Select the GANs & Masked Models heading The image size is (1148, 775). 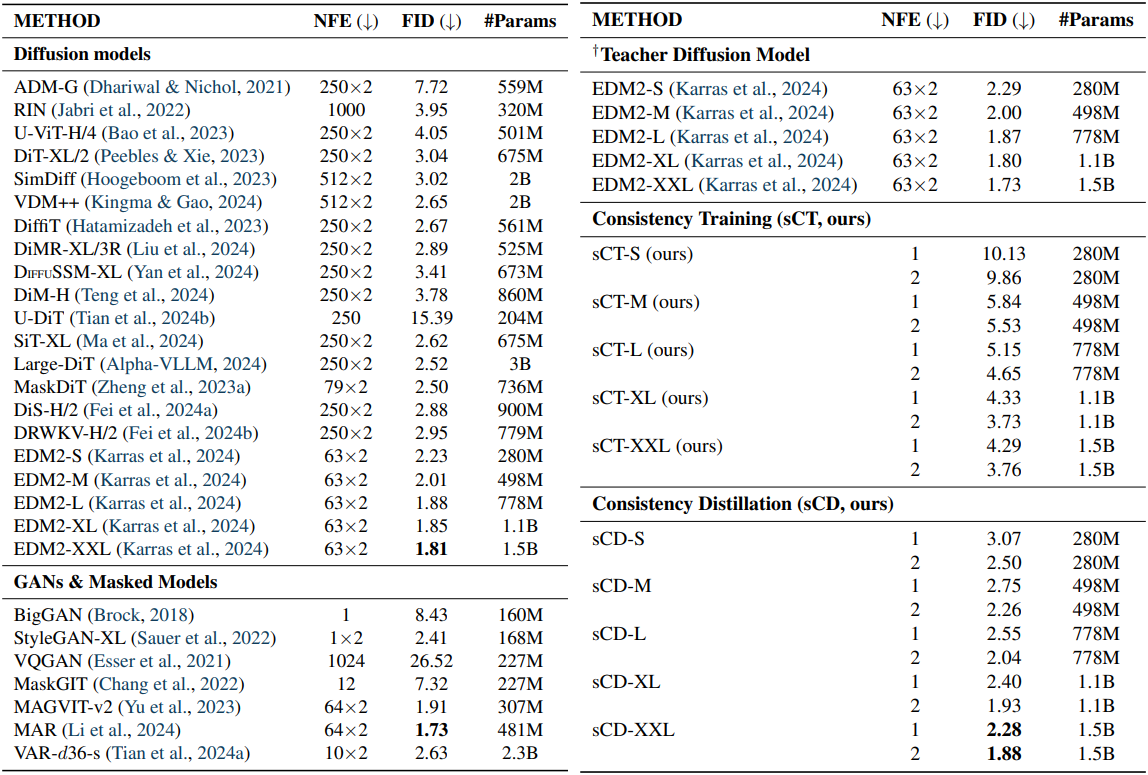115,582
